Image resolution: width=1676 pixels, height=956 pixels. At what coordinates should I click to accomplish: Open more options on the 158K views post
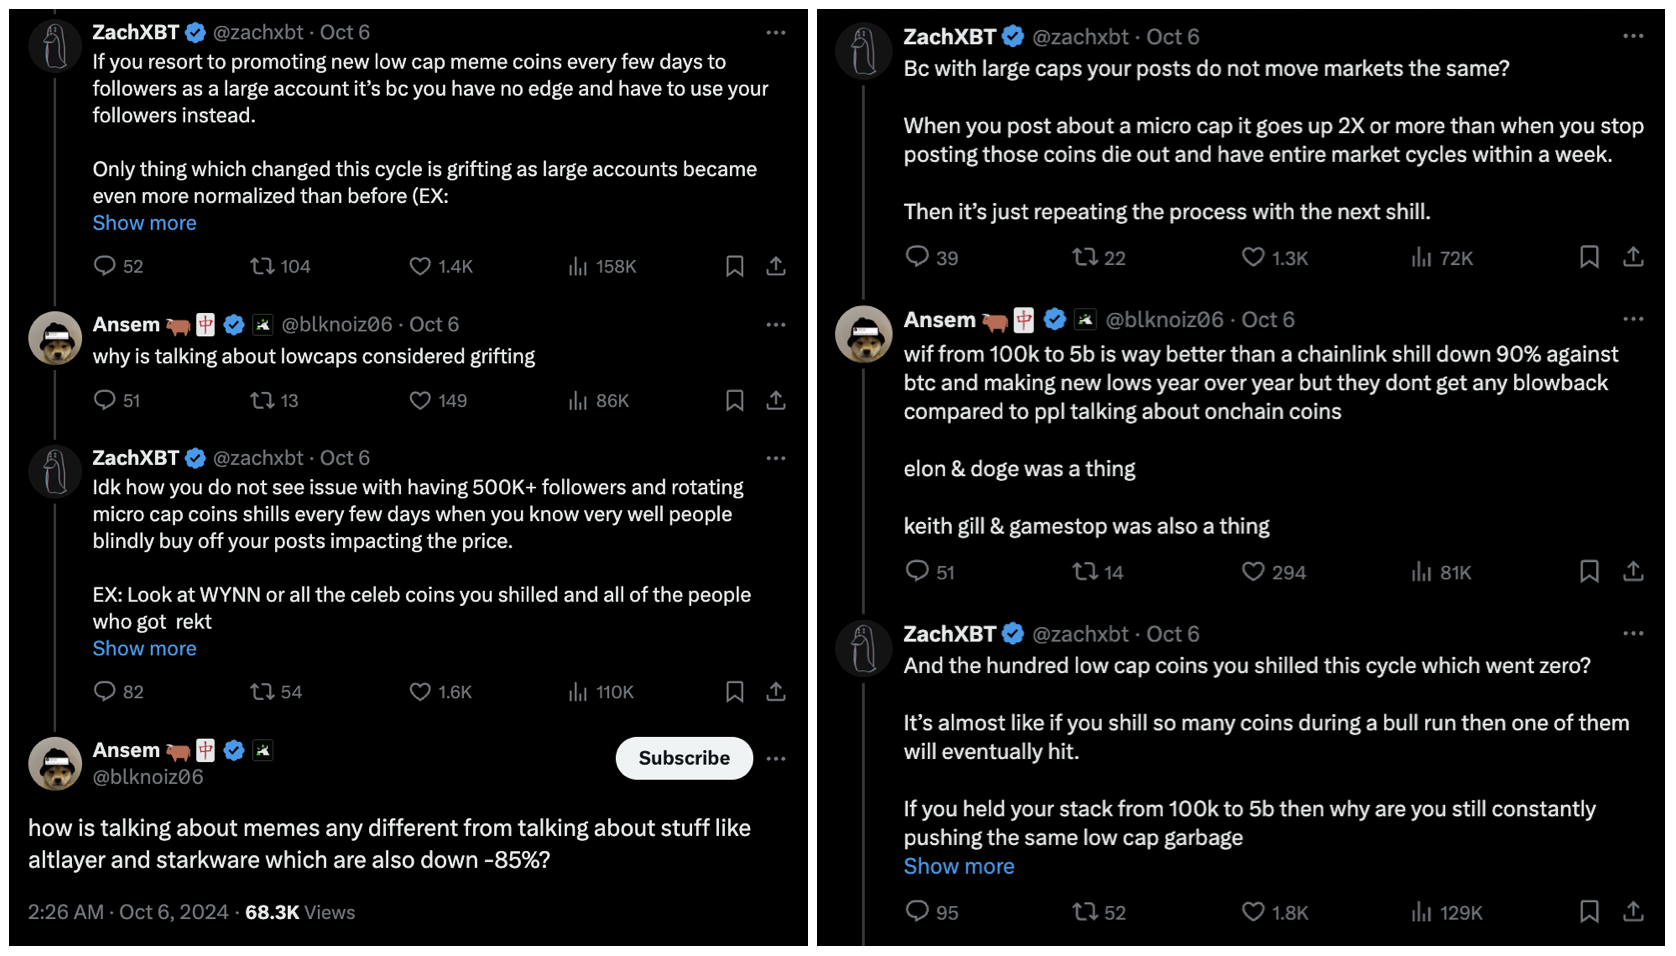pos(776,33)
